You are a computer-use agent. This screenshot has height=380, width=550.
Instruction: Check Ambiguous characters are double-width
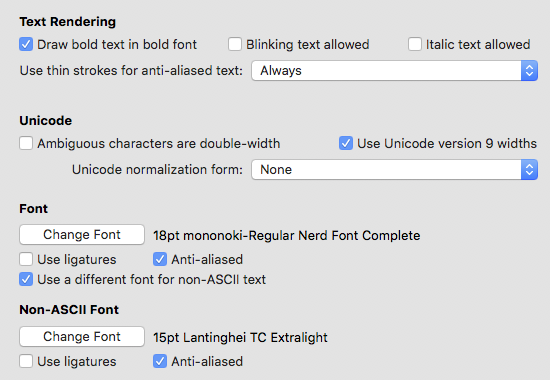click(26, 144)
